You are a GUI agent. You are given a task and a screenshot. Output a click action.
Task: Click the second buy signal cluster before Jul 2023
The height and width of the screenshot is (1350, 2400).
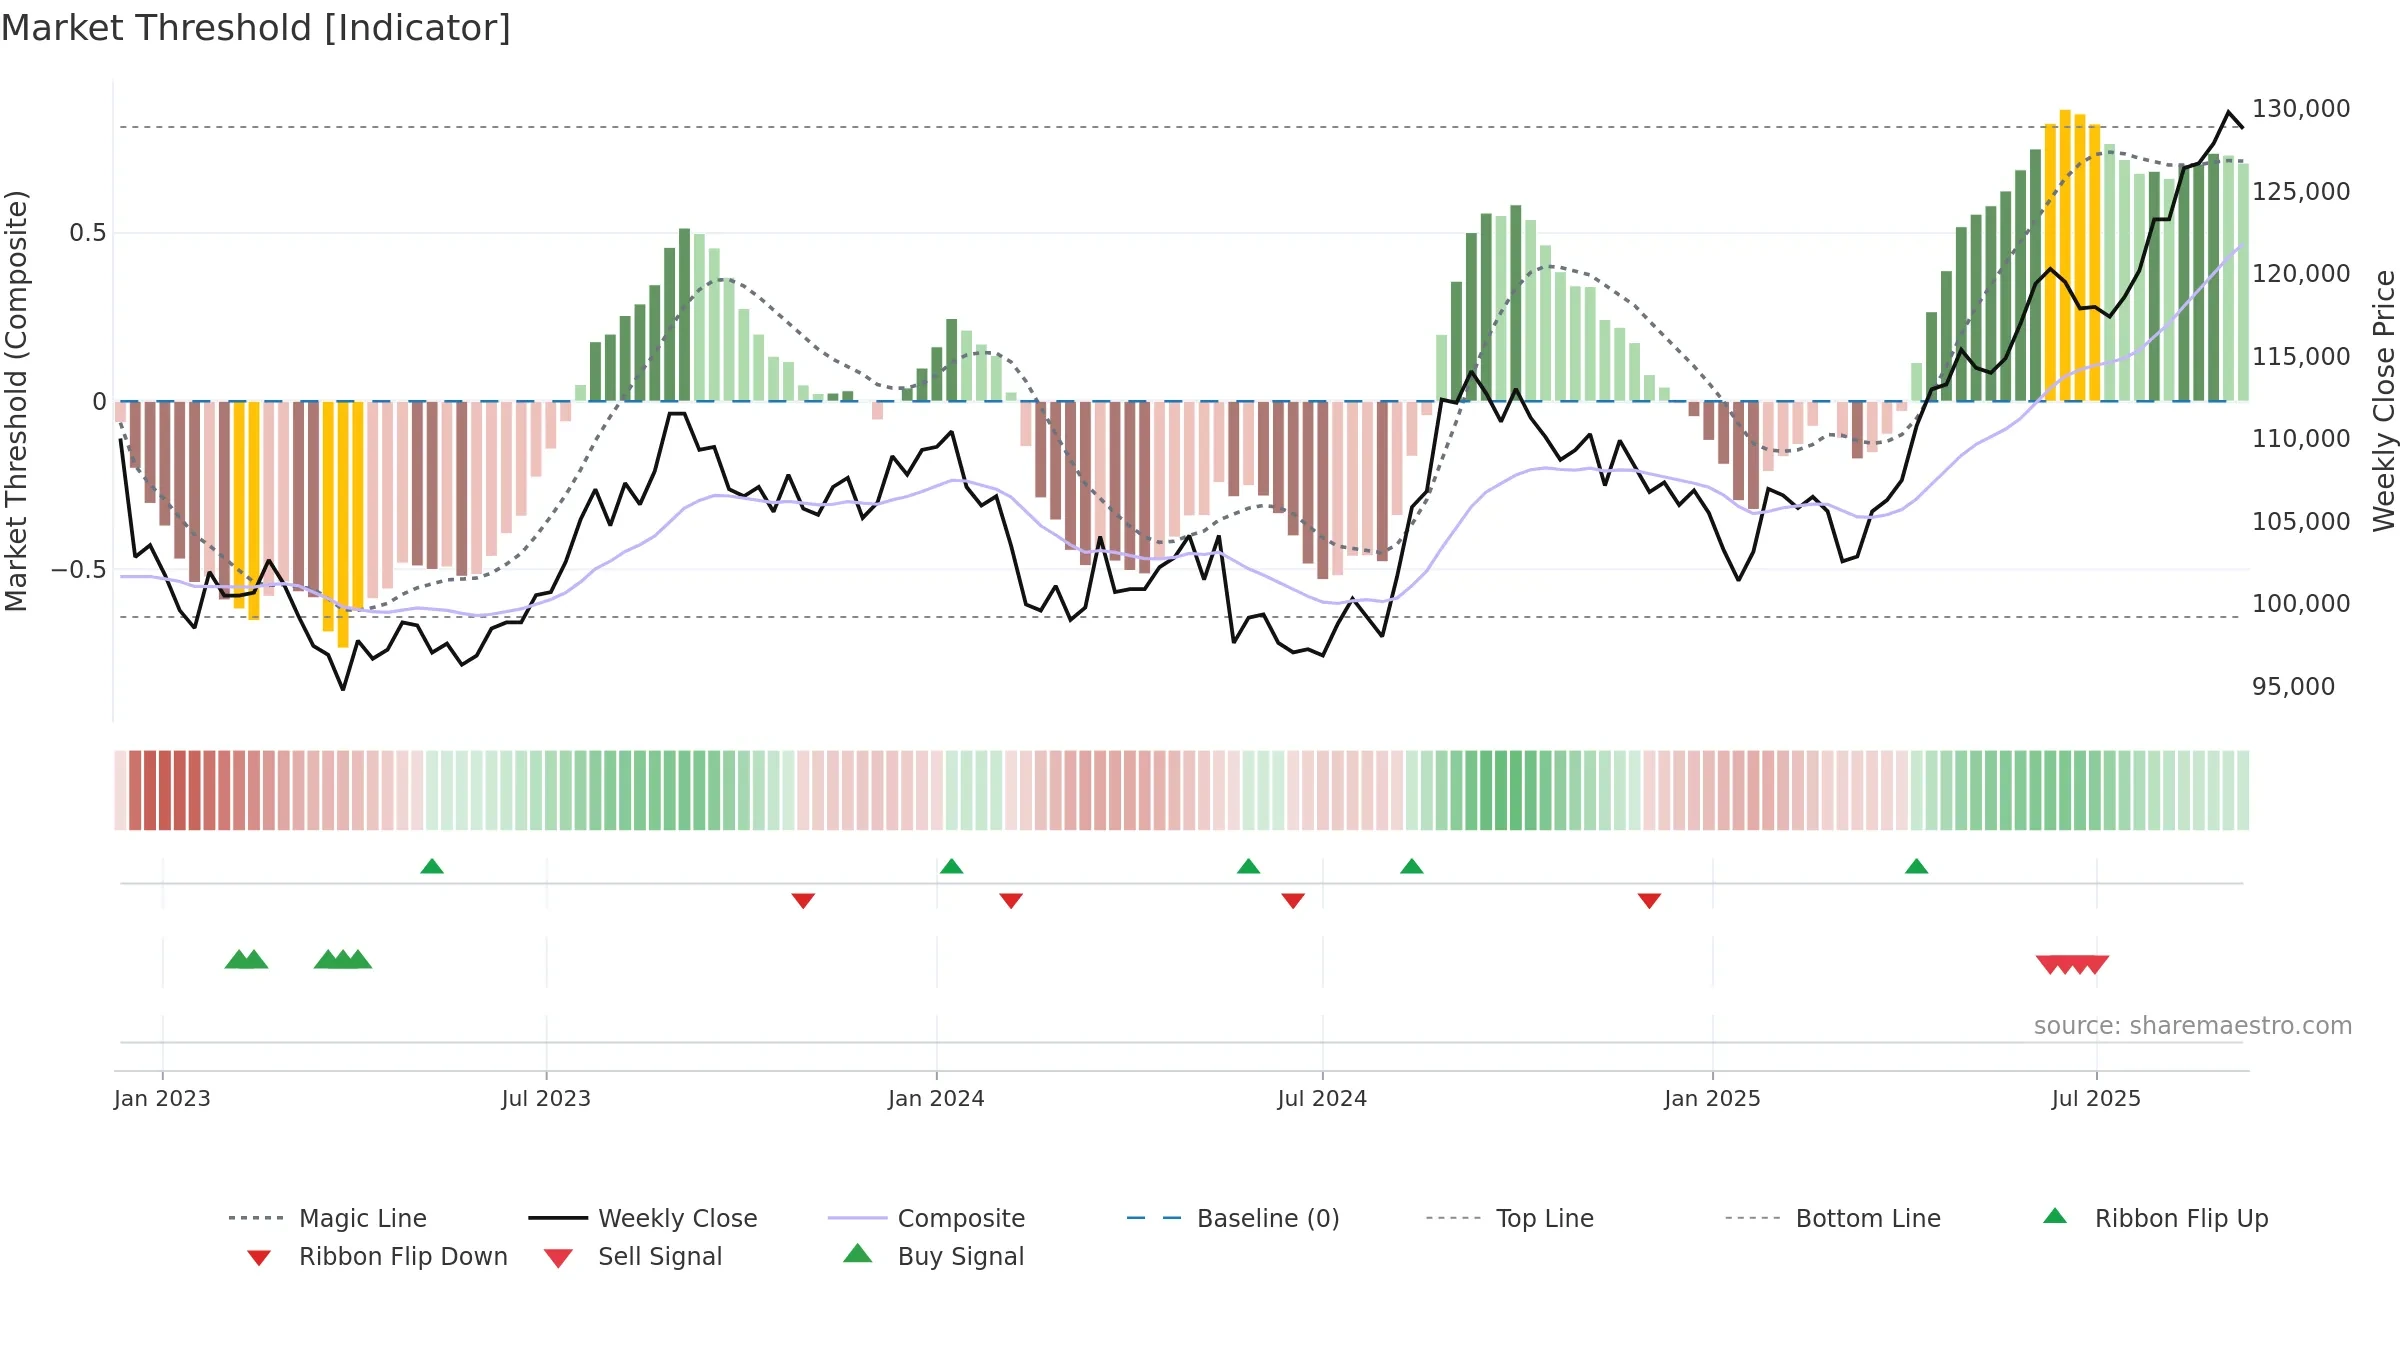tap(343, 959)
